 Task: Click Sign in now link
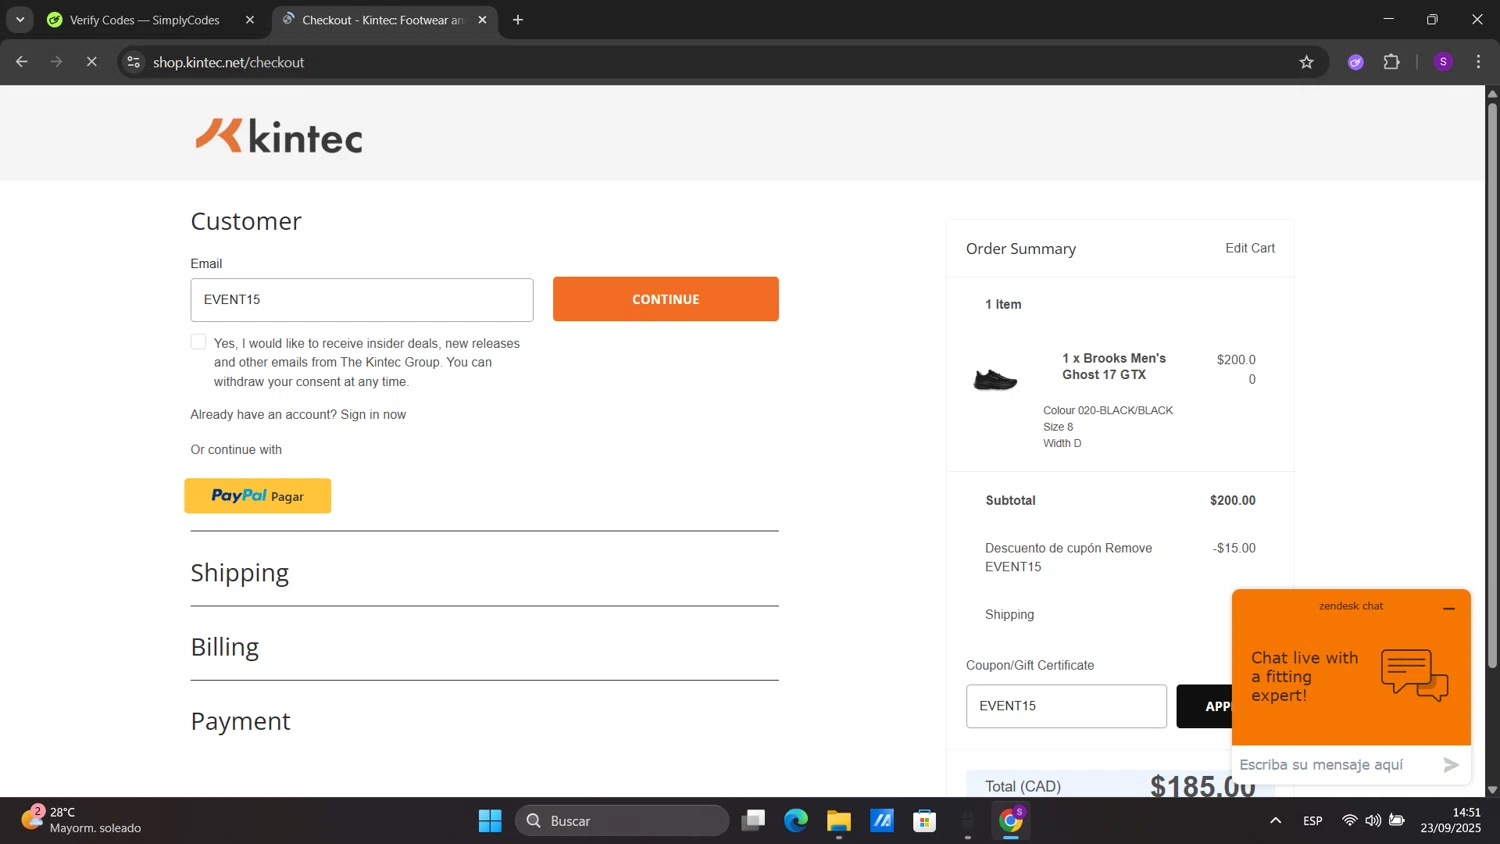click(x=373, y=414)
